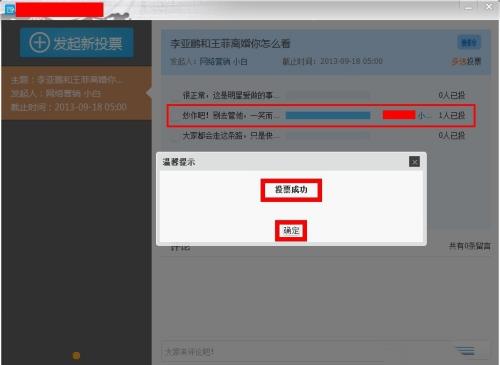Close the 温馨提示 dialog with its X
Screen dimensions: 500x365
tap(414, 162)
